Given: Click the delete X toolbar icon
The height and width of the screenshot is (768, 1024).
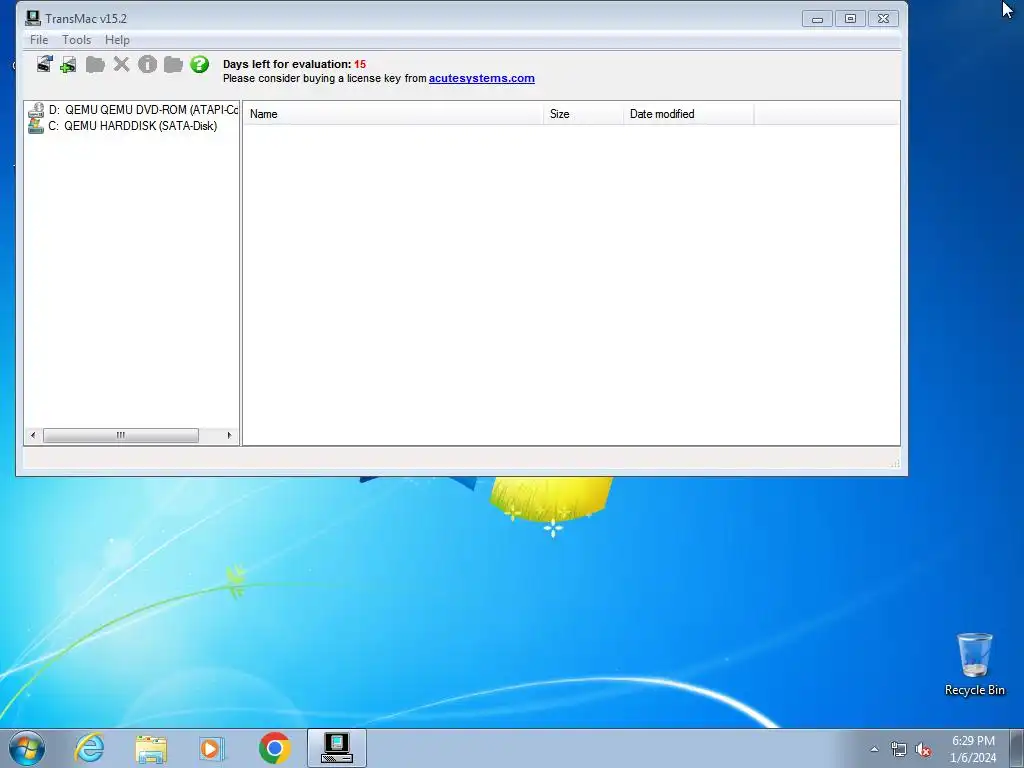Looking at the screenshot, I should [x=121, y=64].
